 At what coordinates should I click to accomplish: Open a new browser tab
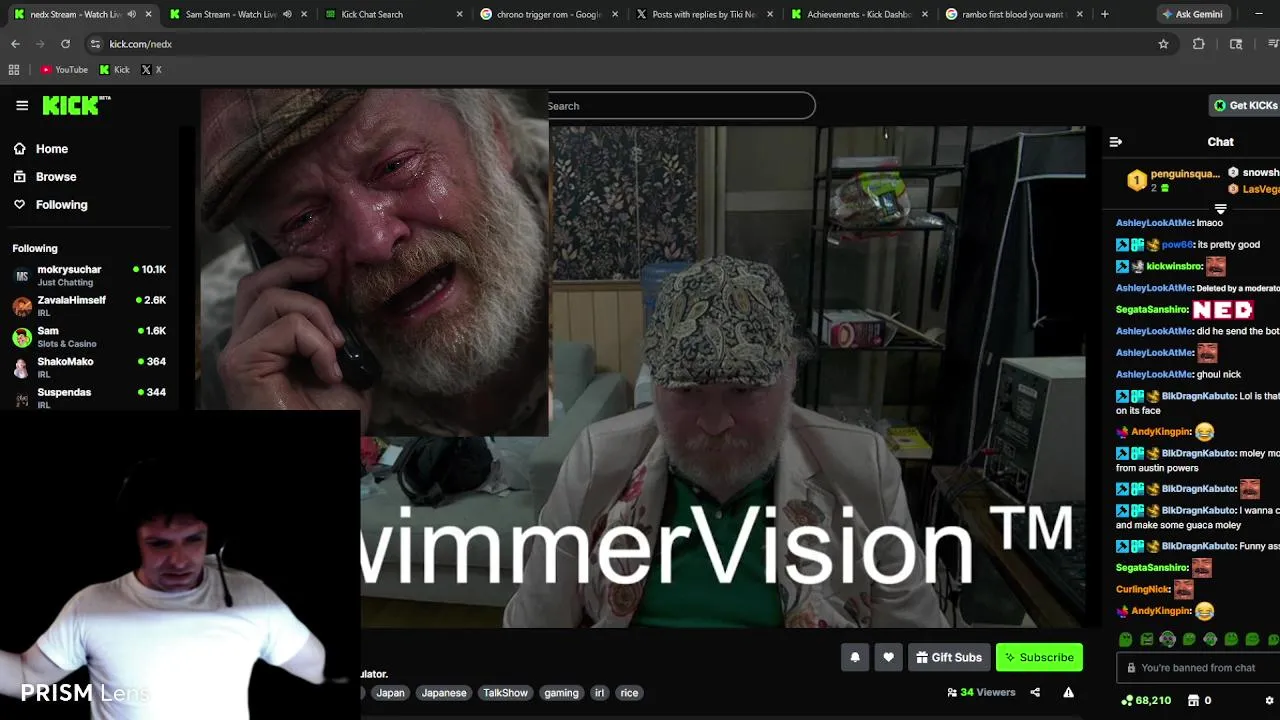click(x=1104, y=14)
